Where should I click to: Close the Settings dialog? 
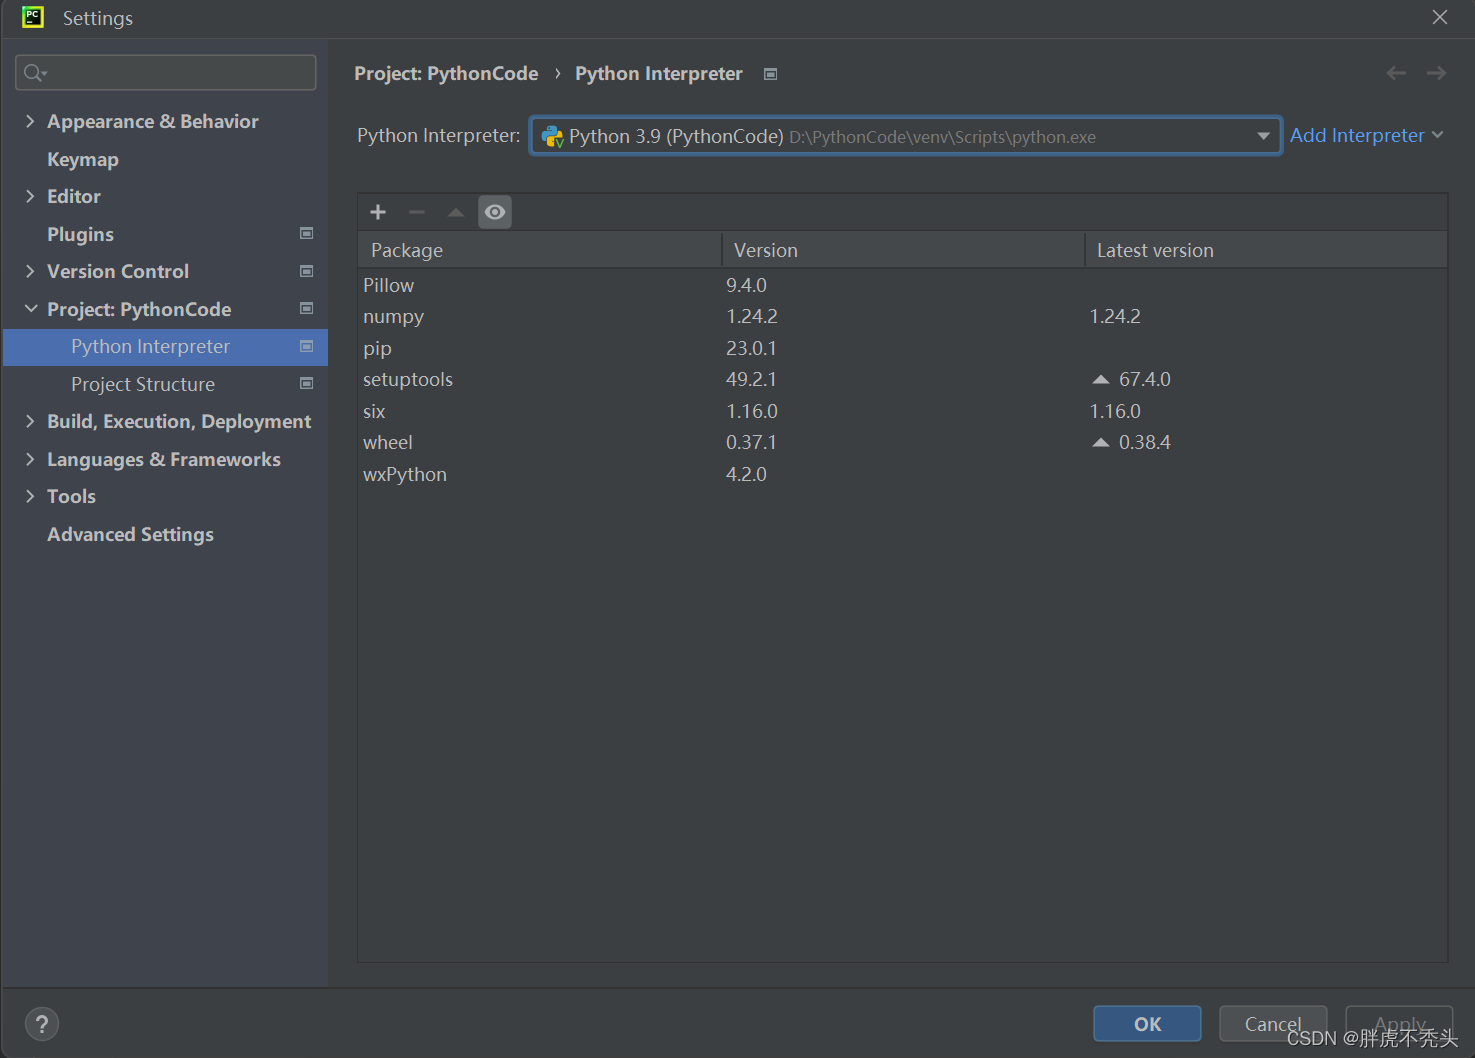tap(1440, 17)
